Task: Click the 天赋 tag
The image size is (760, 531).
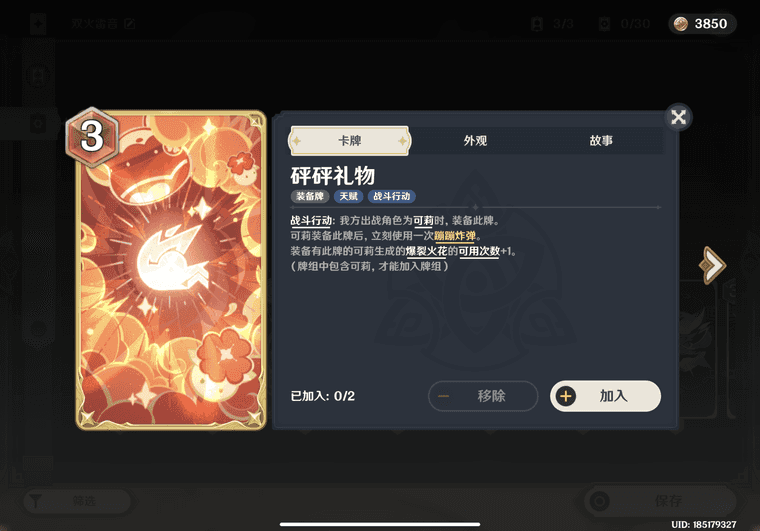Action: click(x=348, y=196)
